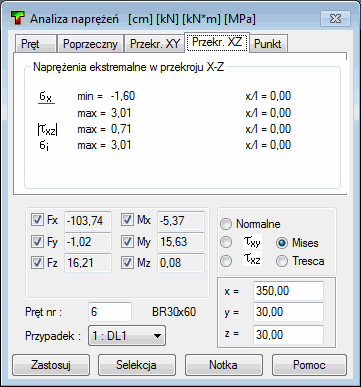Viewport: 361px width, 387px height.
Task: Choose the τxy stress radio option
Action: pos(226,242)
